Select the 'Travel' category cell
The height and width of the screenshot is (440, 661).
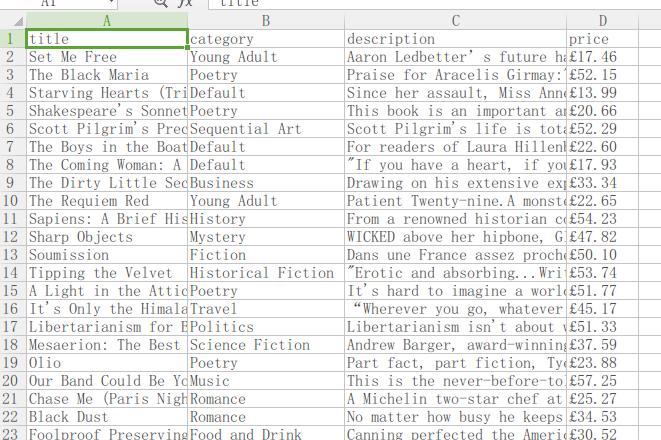(x=266, y=309)
